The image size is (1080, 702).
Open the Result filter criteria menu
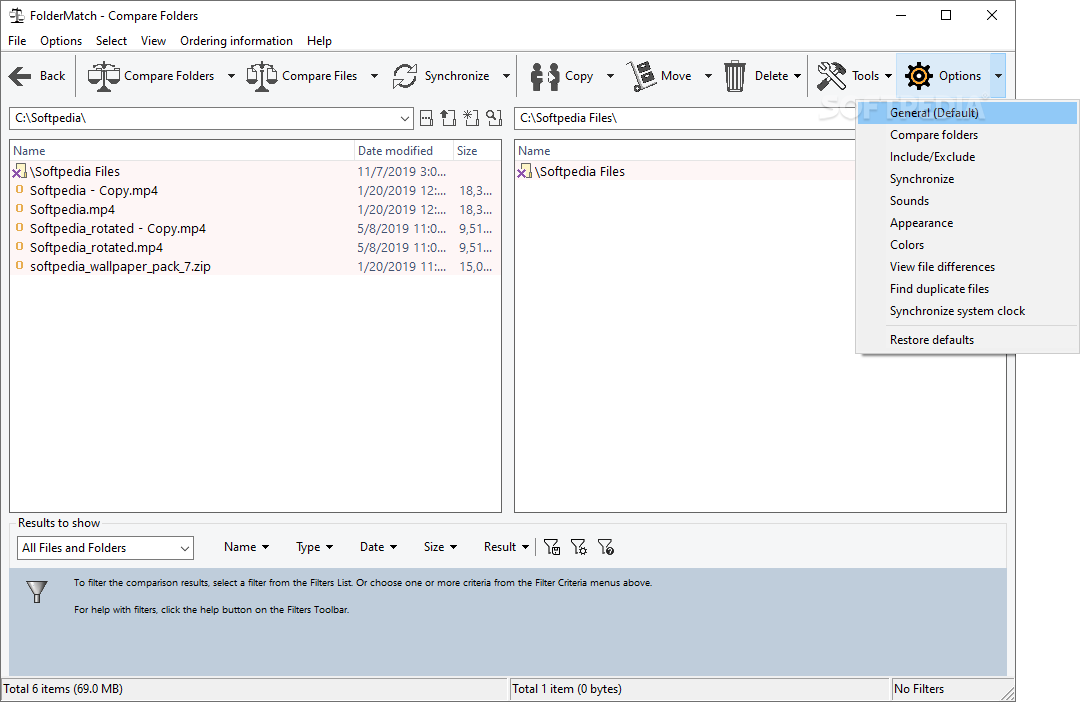point(506,547)
